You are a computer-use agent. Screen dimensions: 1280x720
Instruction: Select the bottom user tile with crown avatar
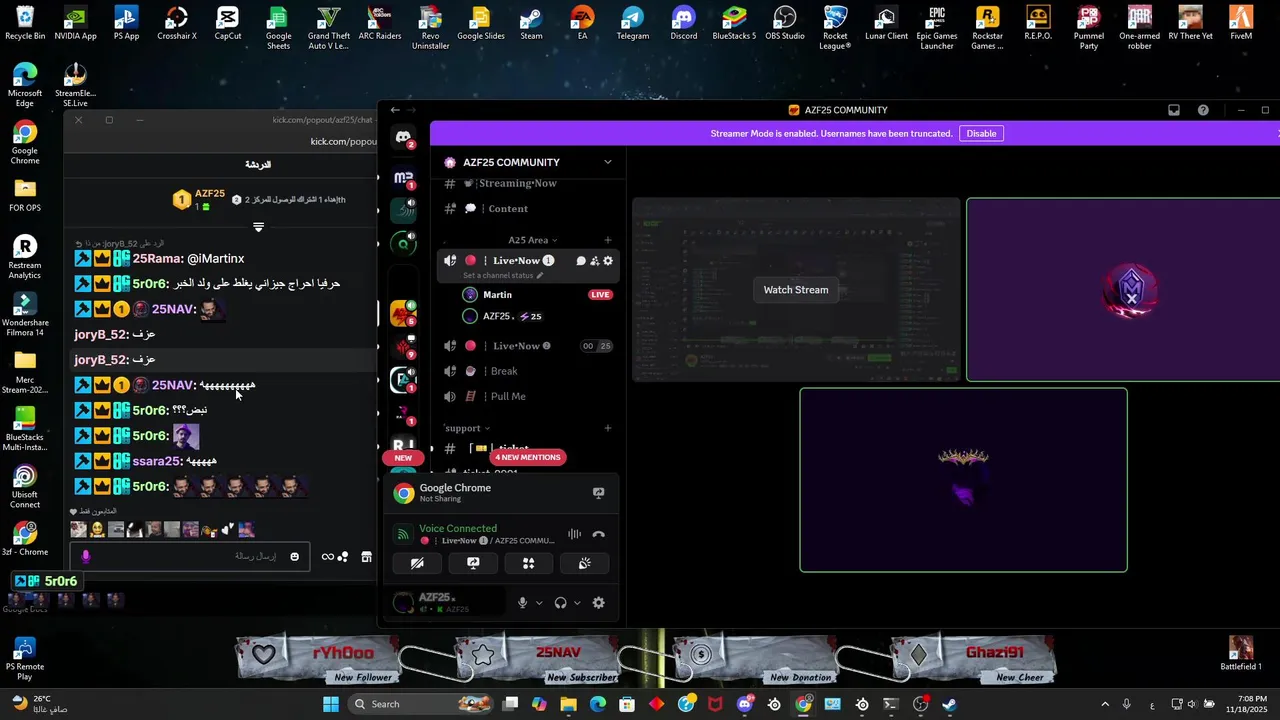pos(963,480)
